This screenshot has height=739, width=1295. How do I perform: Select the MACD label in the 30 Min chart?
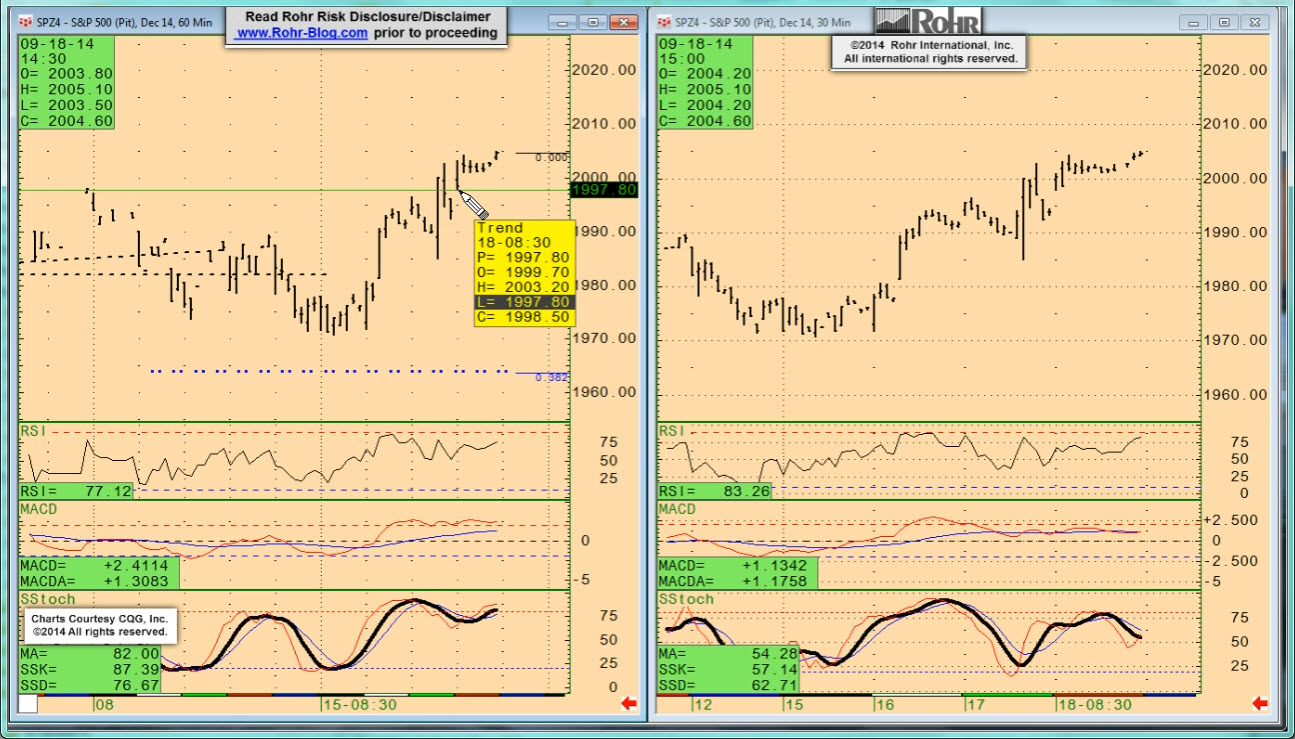(x=677, y=509)
